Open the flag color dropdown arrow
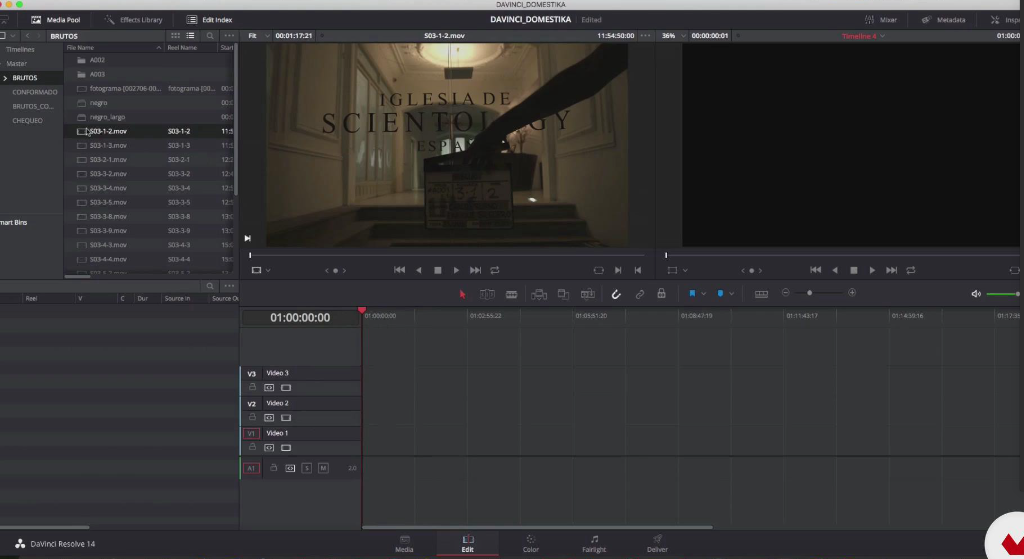The width and height of the screenshot is (1024, 559). tap(703, 294)
